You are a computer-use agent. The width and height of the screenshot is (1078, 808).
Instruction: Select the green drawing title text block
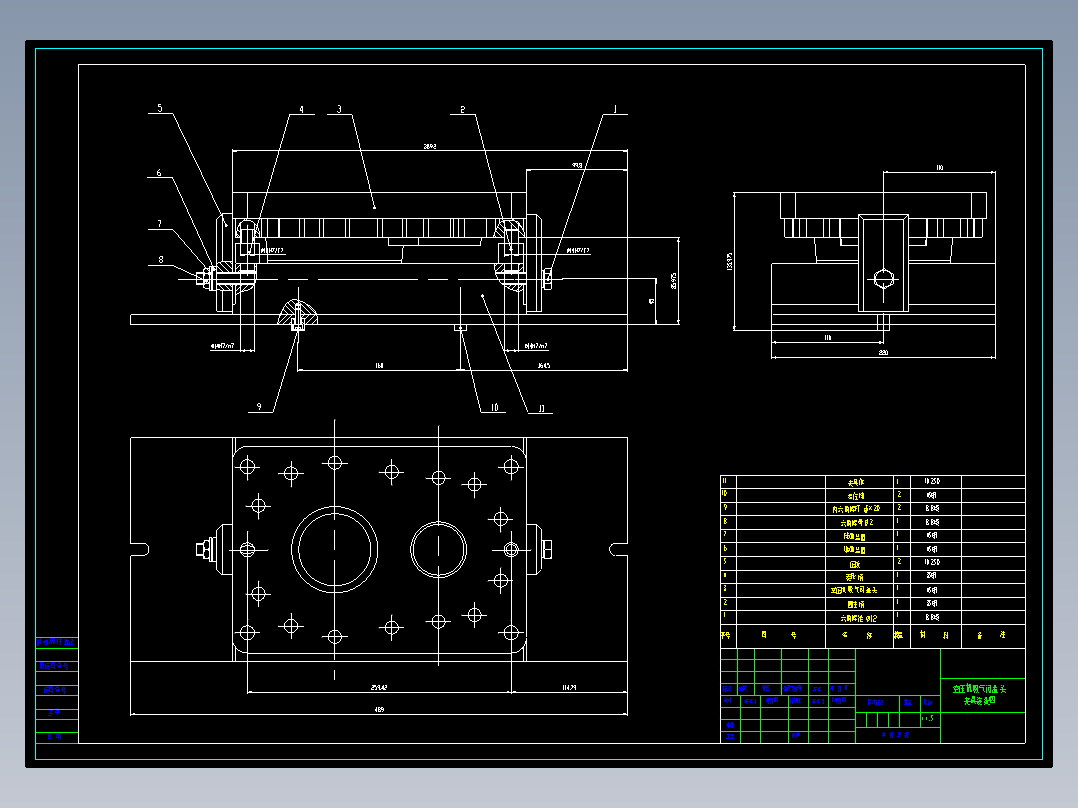click(980, 695)
